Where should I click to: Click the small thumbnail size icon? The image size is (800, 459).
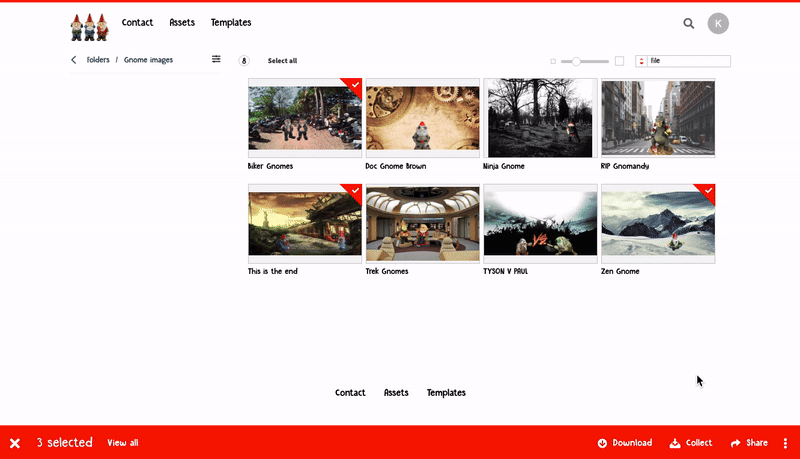coord(553,61)
